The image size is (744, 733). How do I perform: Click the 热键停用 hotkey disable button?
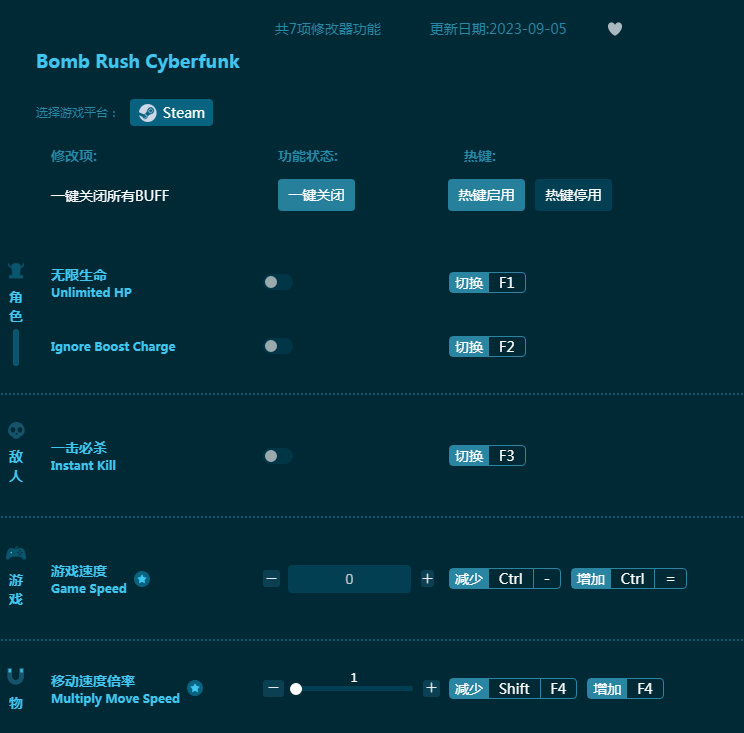click(573, 195)
